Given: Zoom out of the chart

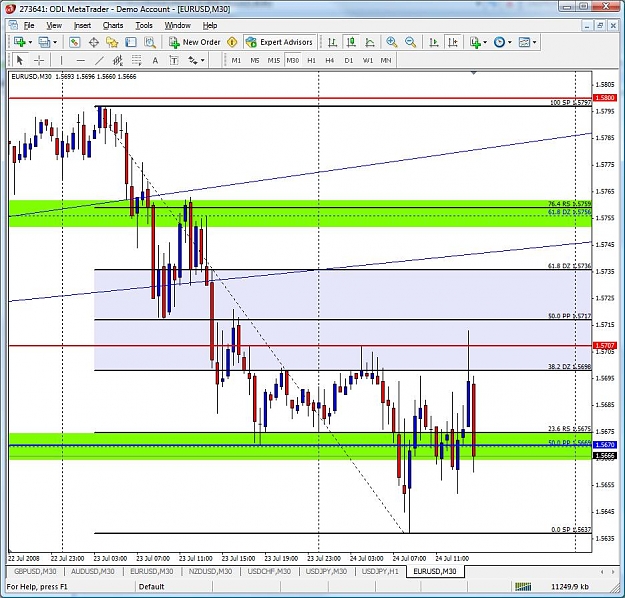Looking at the screenshot, I should click(411, 42).
